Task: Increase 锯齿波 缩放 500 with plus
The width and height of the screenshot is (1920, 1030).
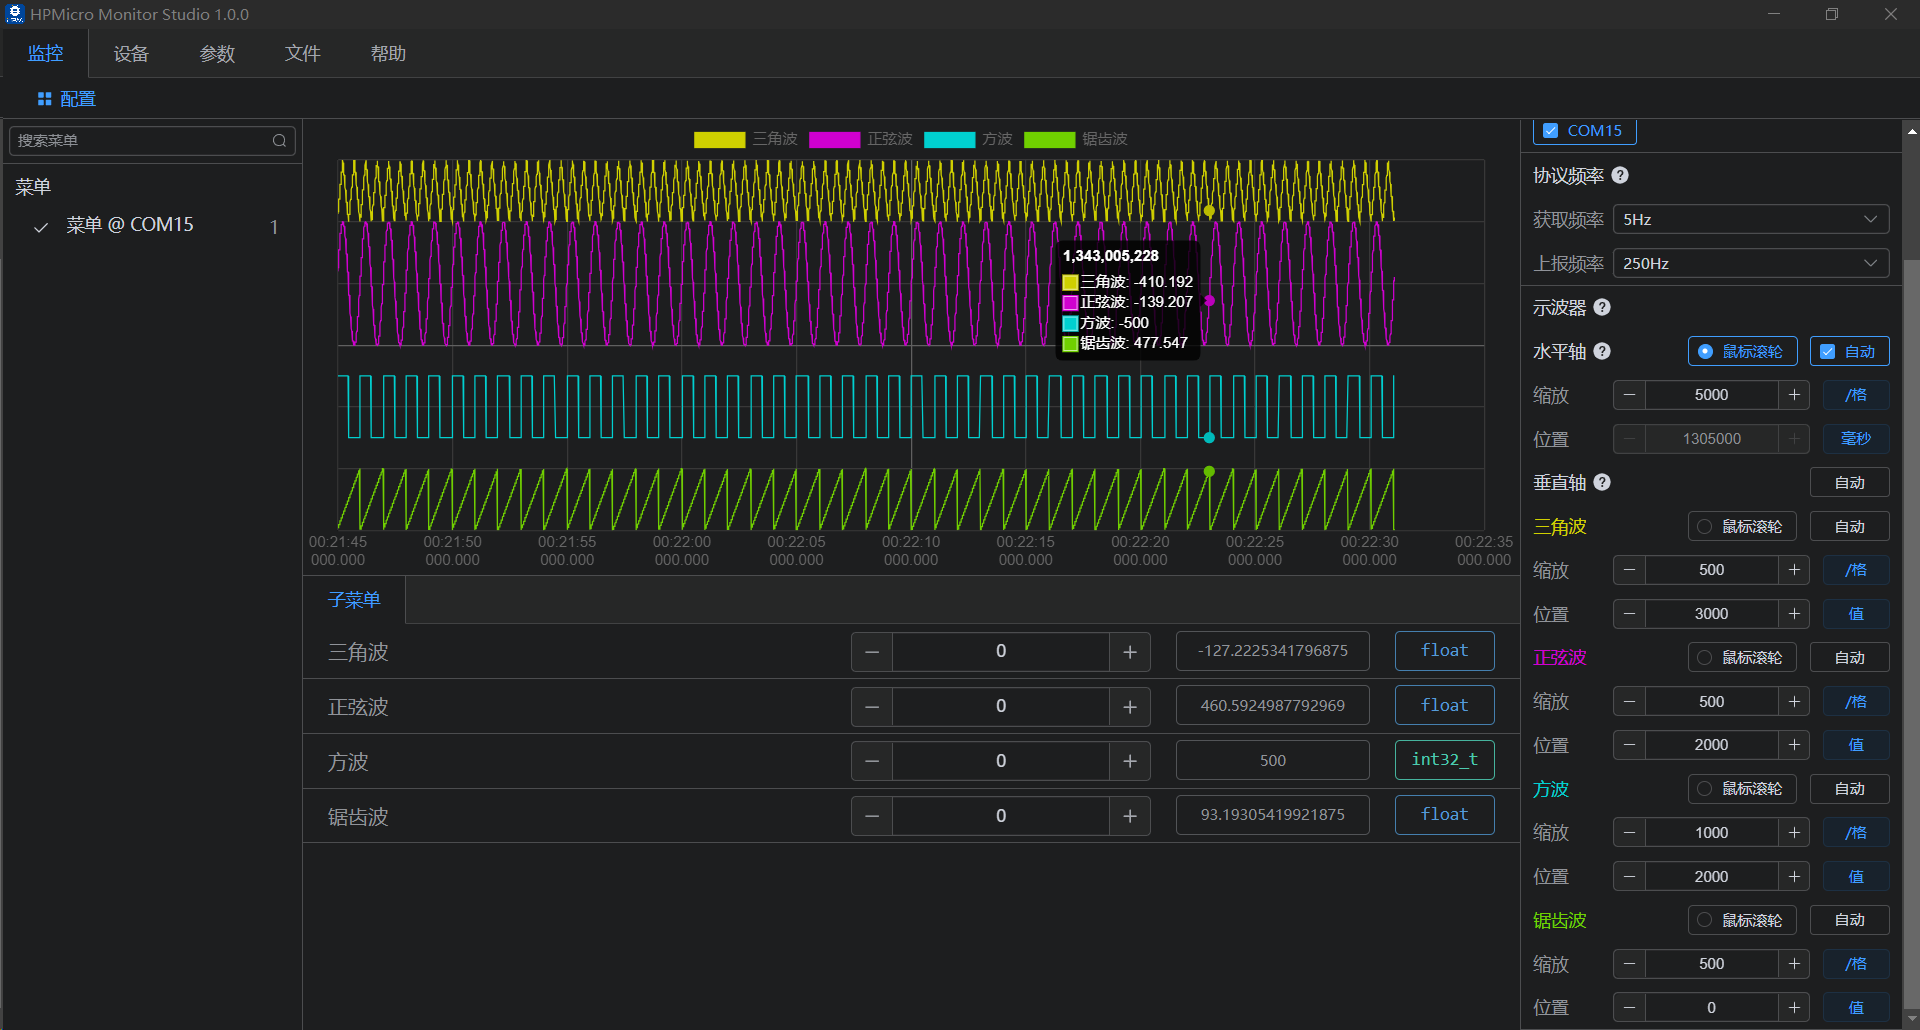Action: (1794, 964)
